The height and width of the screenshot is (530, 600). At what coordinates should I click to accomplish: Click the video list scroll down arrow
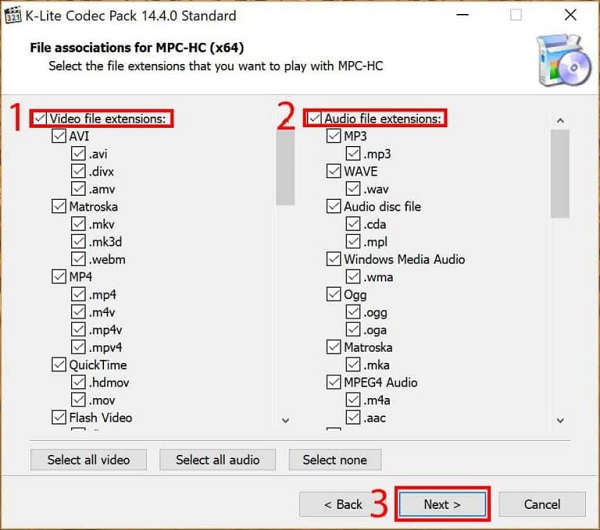pos(285,421)
